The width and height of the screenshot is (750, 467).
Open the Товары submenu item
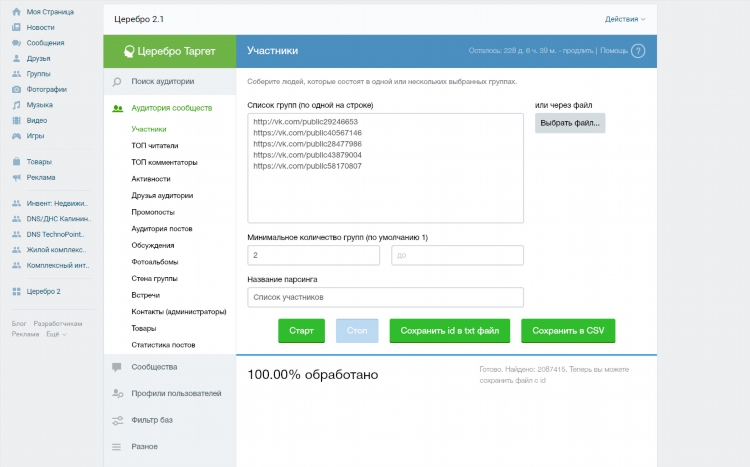click(x=143, y=328)
